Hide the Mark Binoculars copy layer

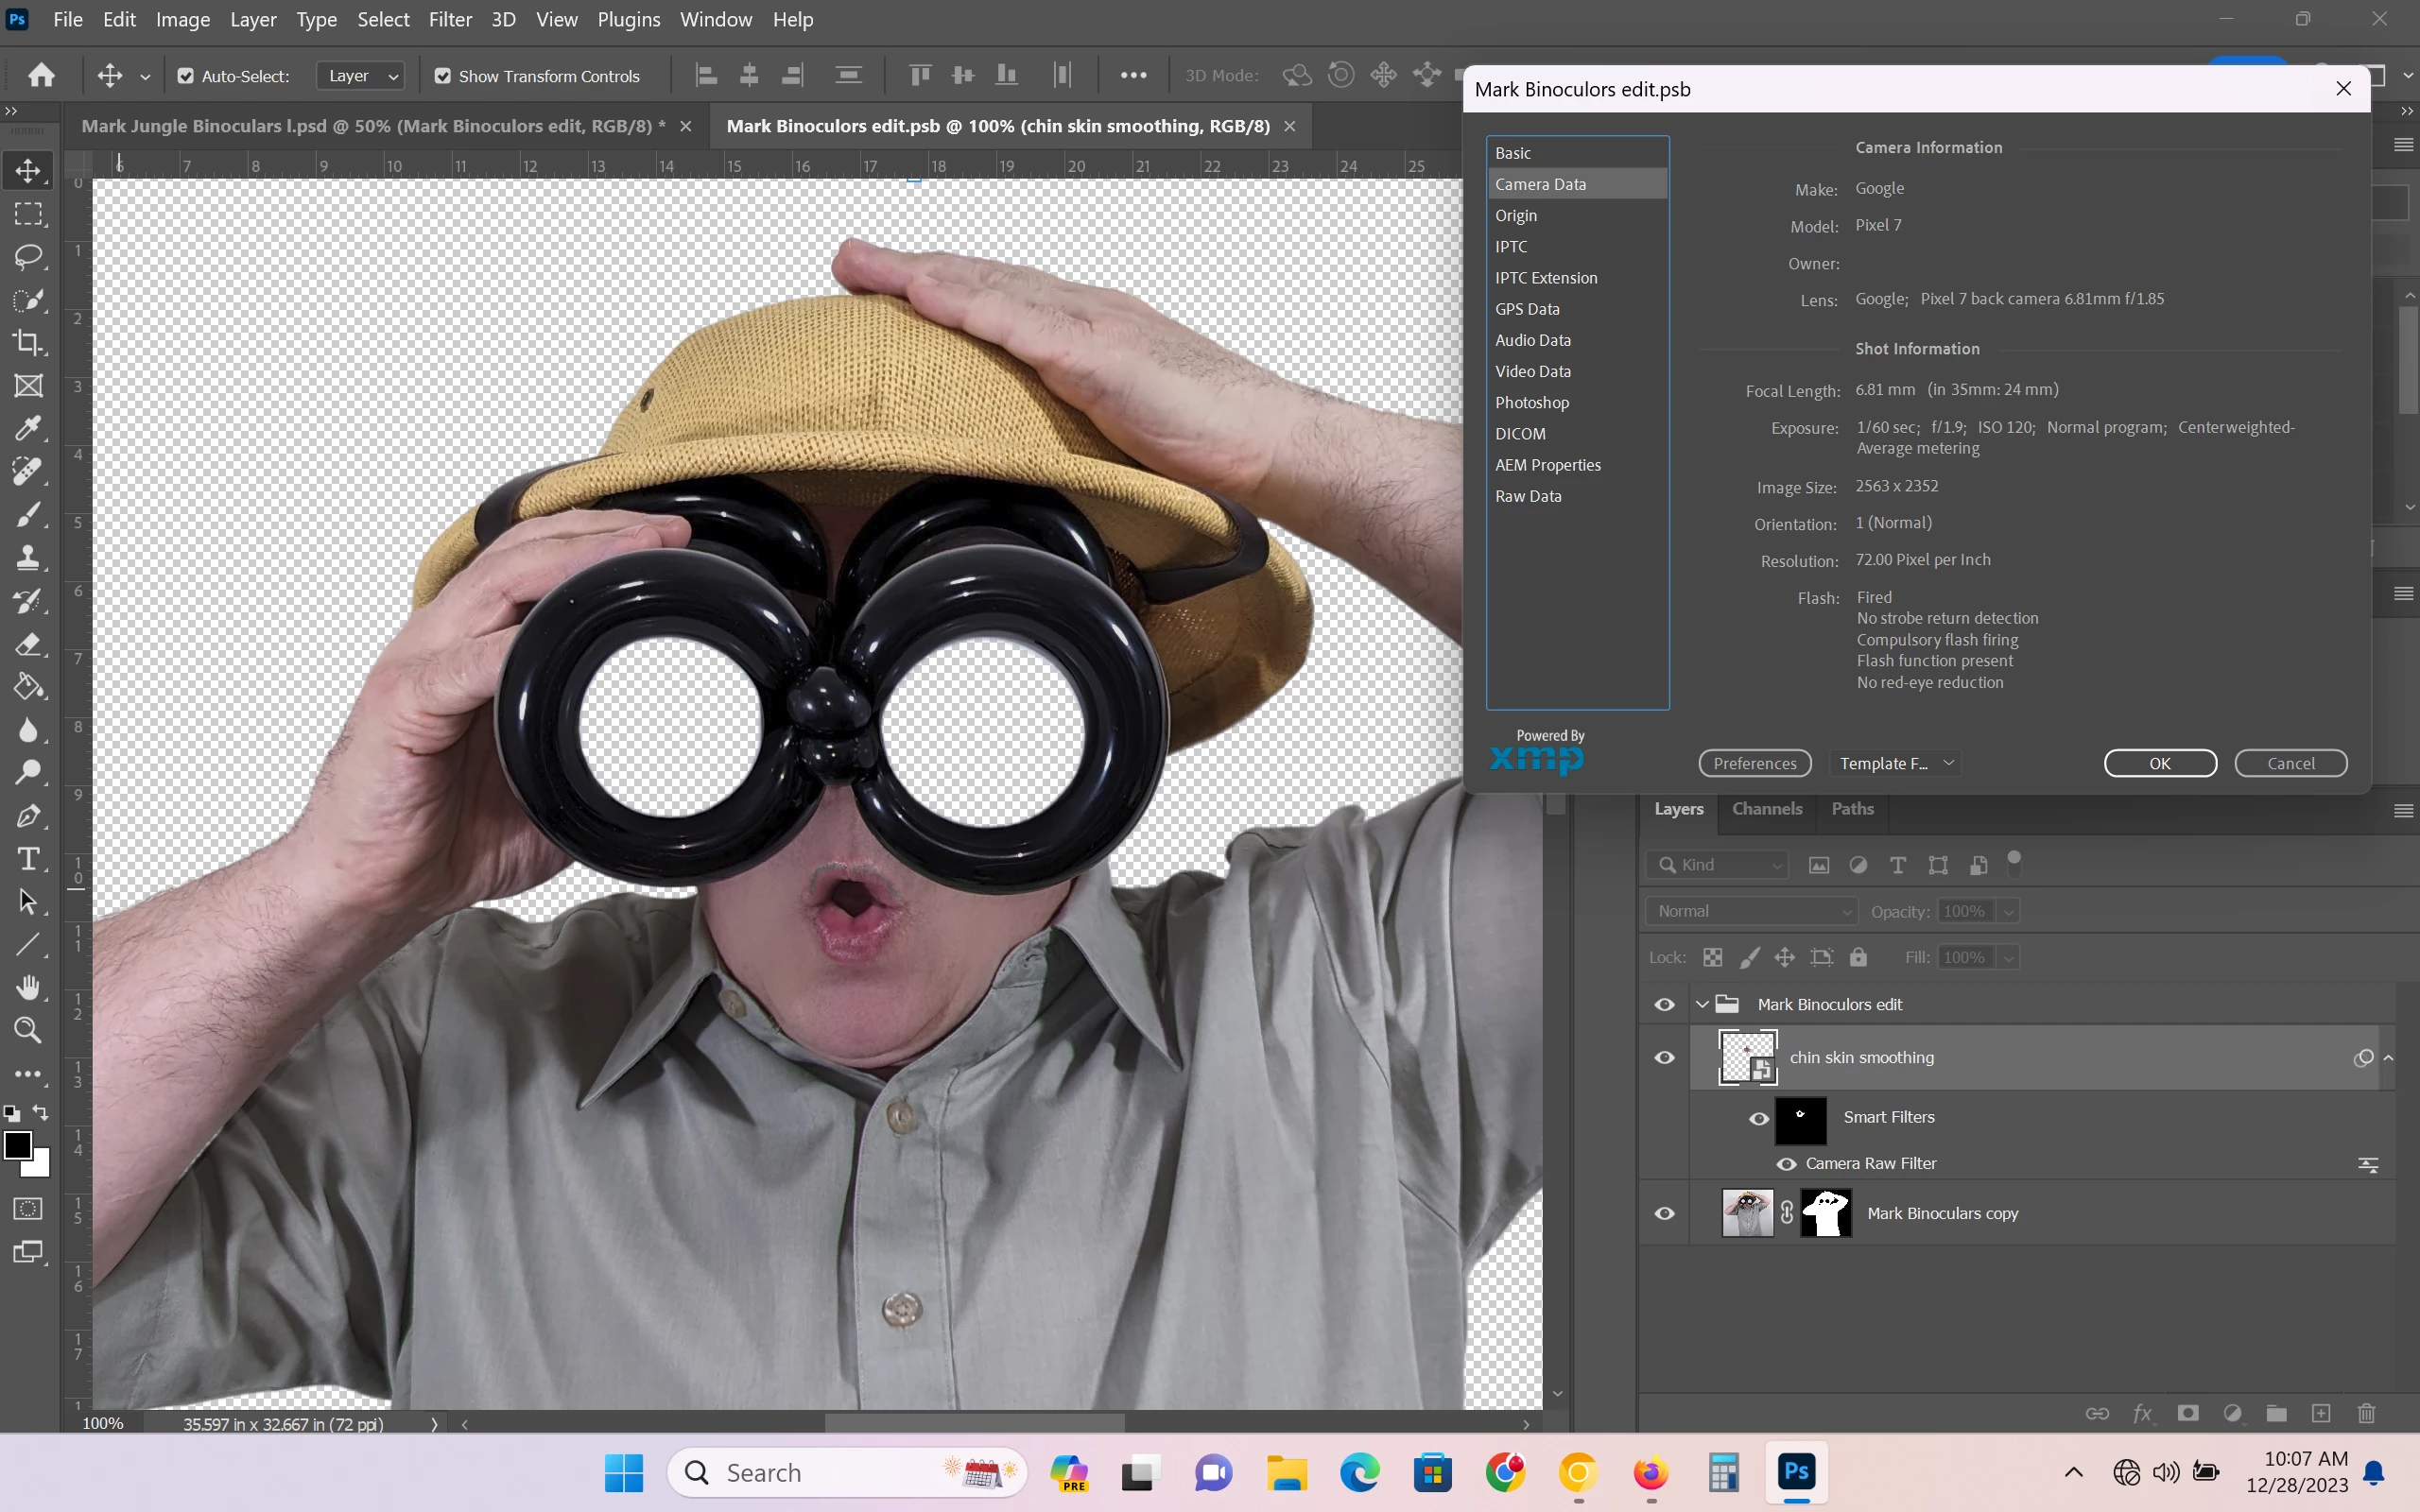click(x=1664, y=1213)
